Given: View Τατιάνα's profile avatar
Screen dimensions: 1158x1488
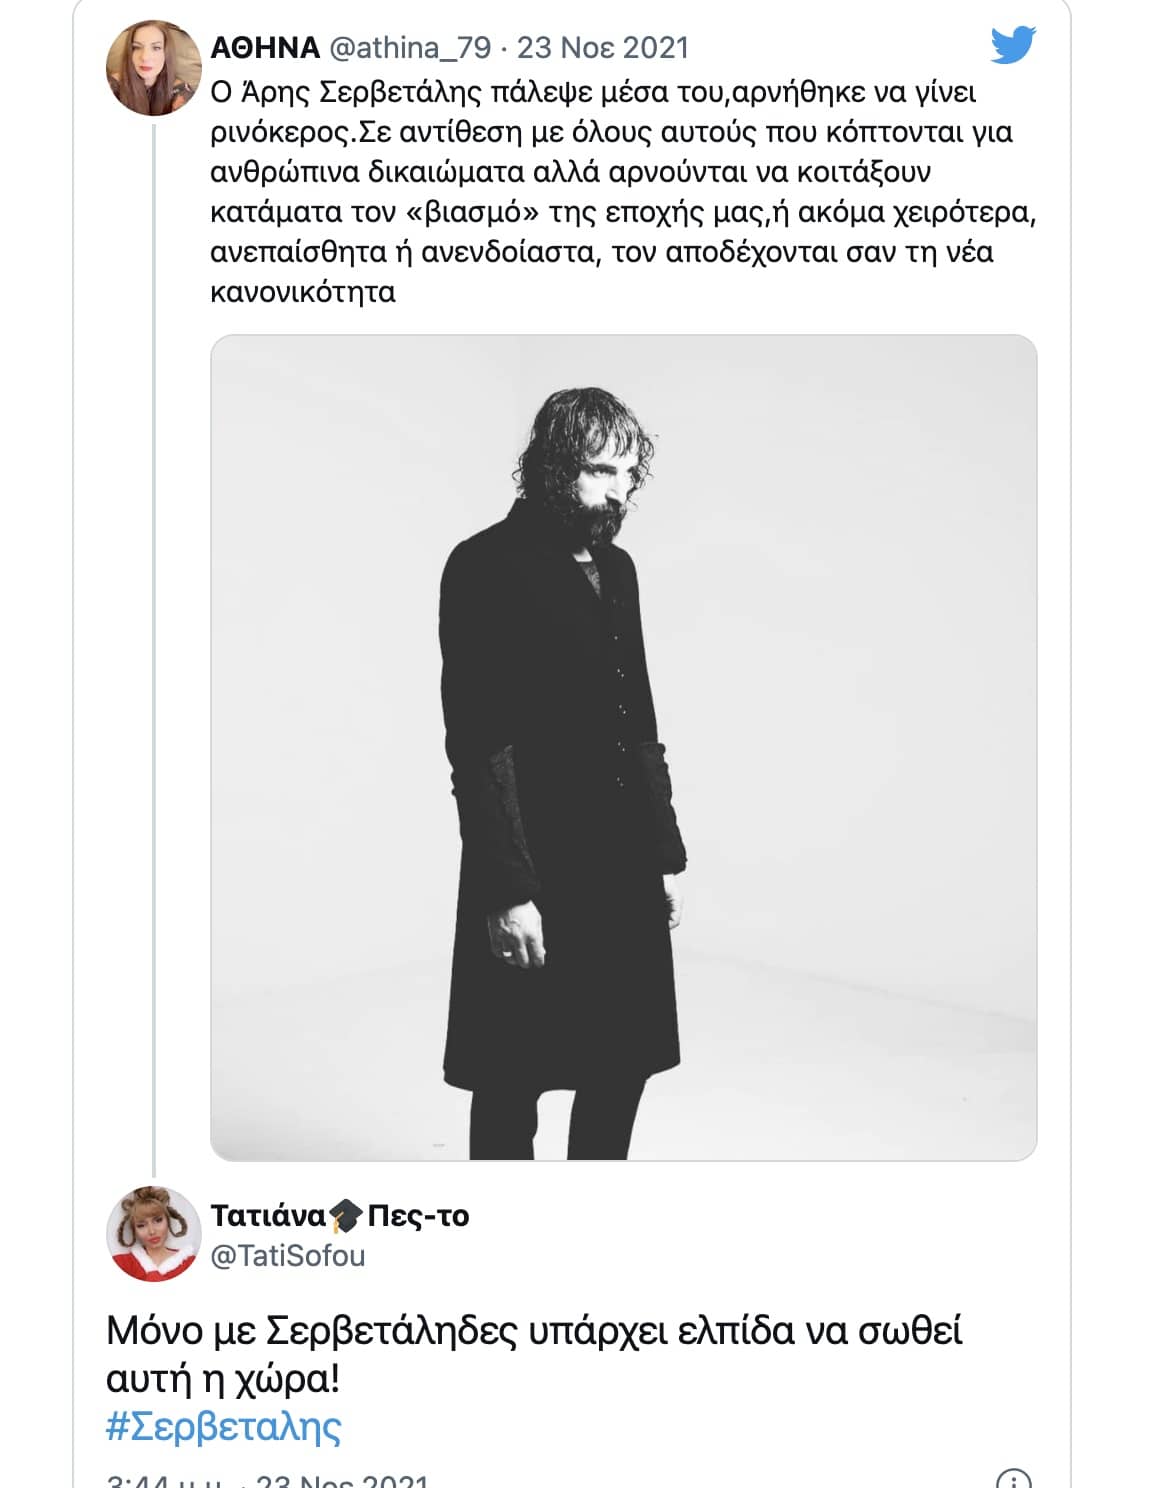Looking at the screenshot, I should tap(152, 1233).
